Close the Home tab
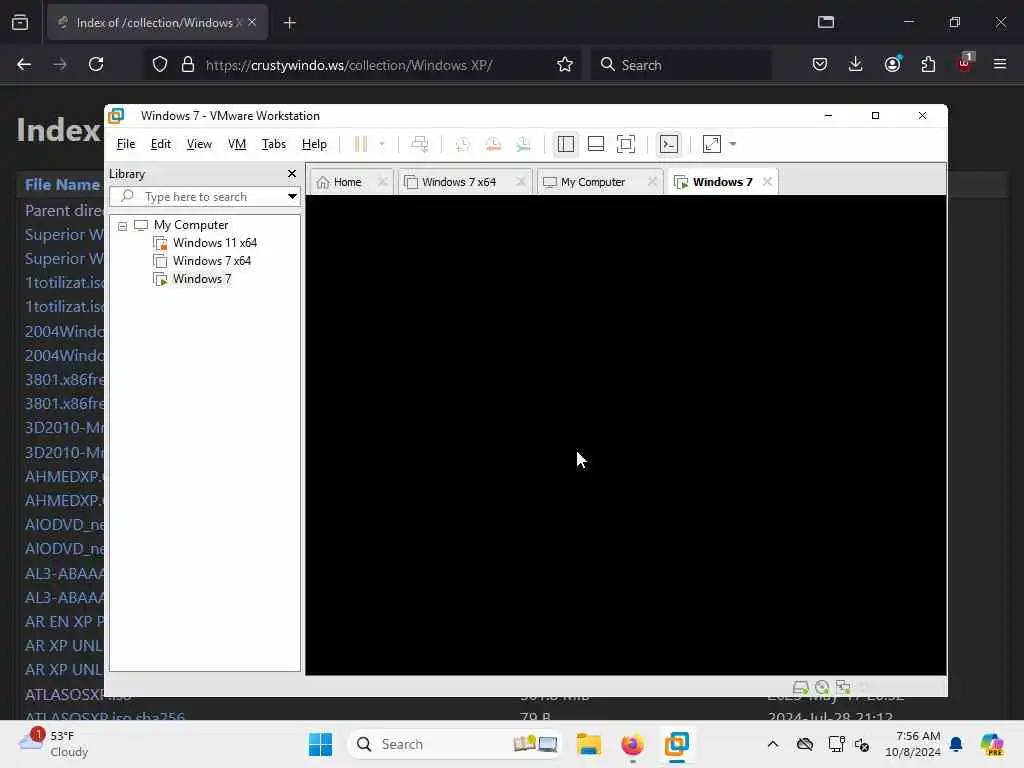 (383, 182)
